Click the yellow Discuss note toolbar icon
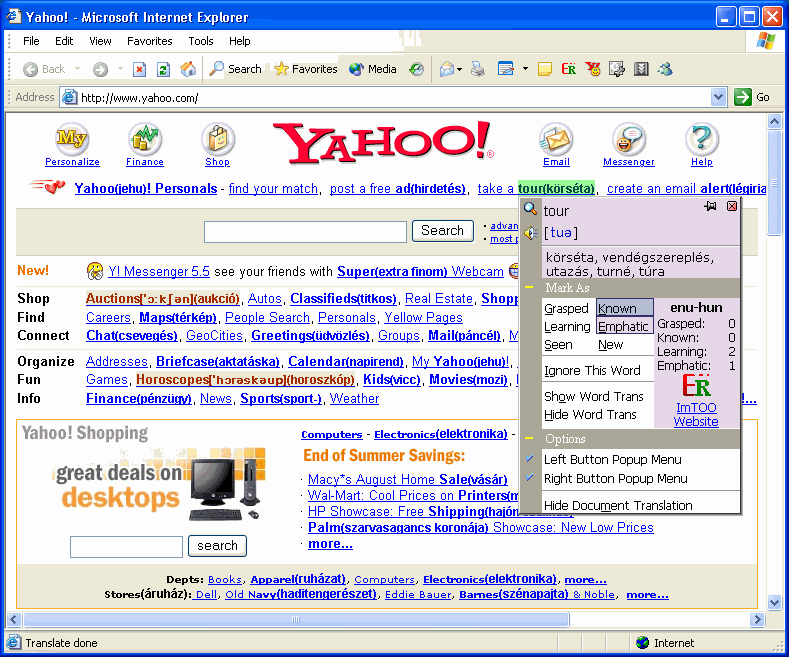Image resolution: width=789 pixels, height=657 pixels. tap(544, 69)
